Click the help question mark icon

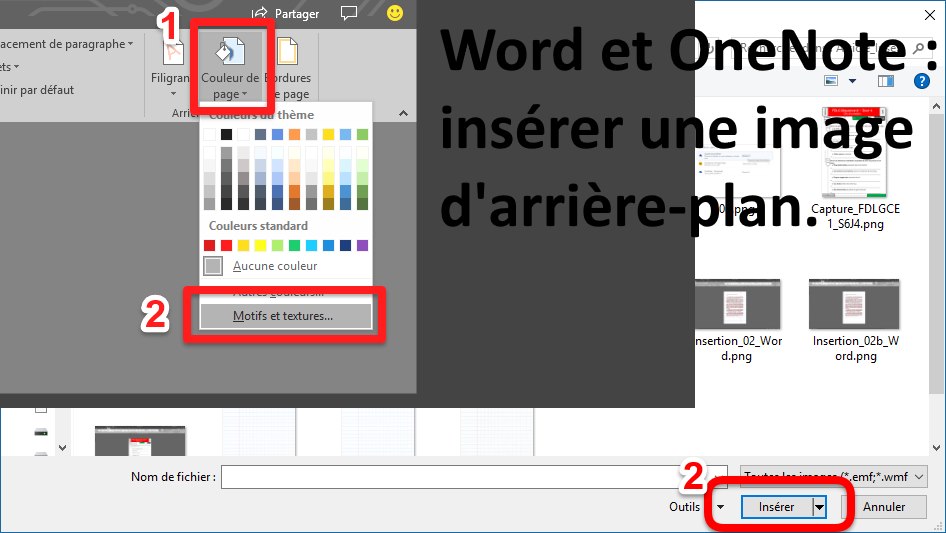921,81
